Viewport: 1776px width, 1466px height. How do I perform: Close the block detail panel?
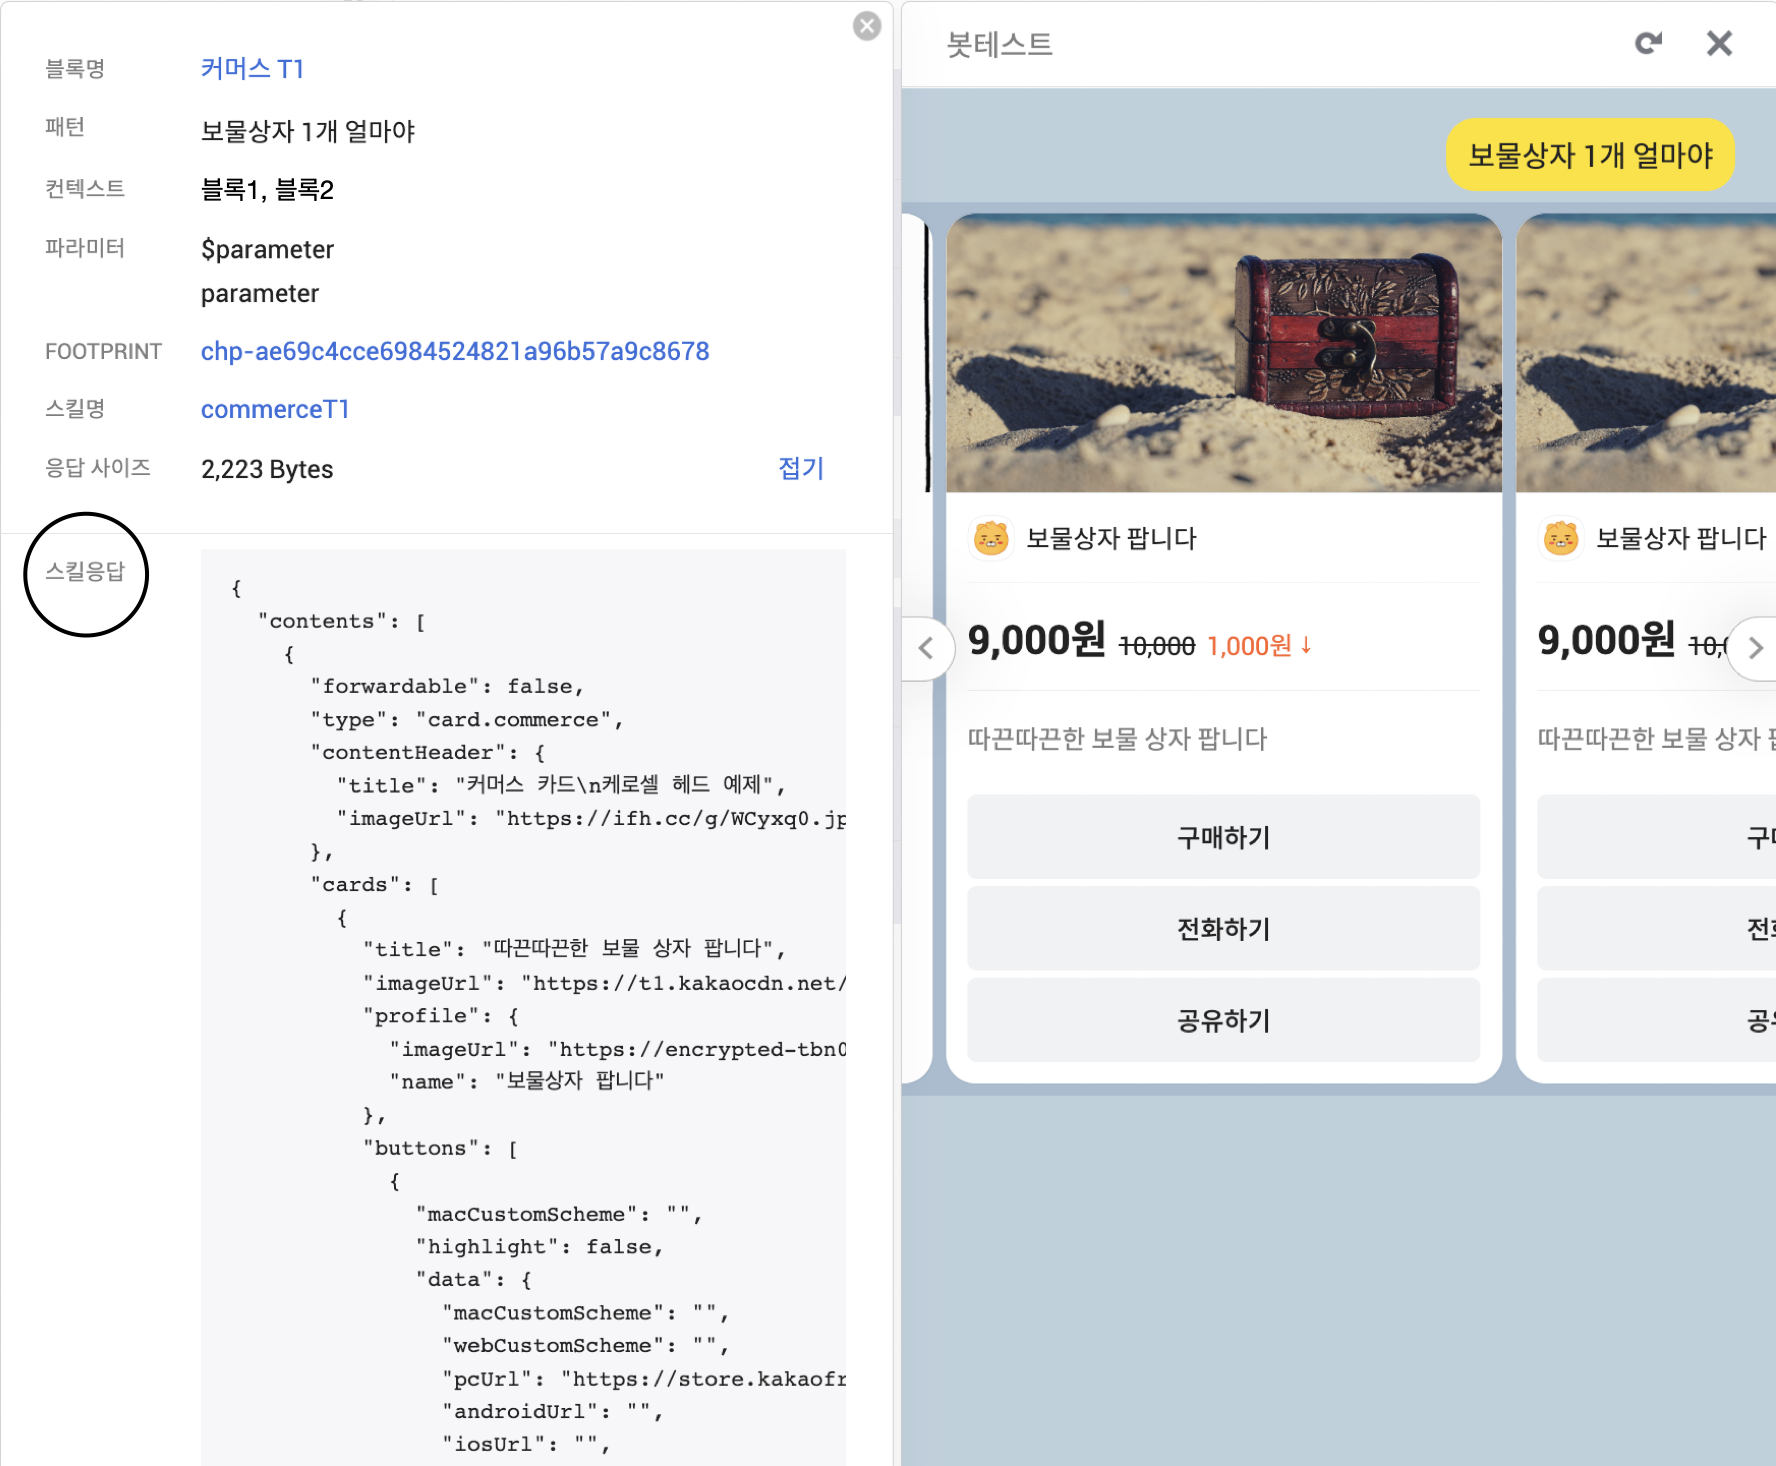coord(866,26)
